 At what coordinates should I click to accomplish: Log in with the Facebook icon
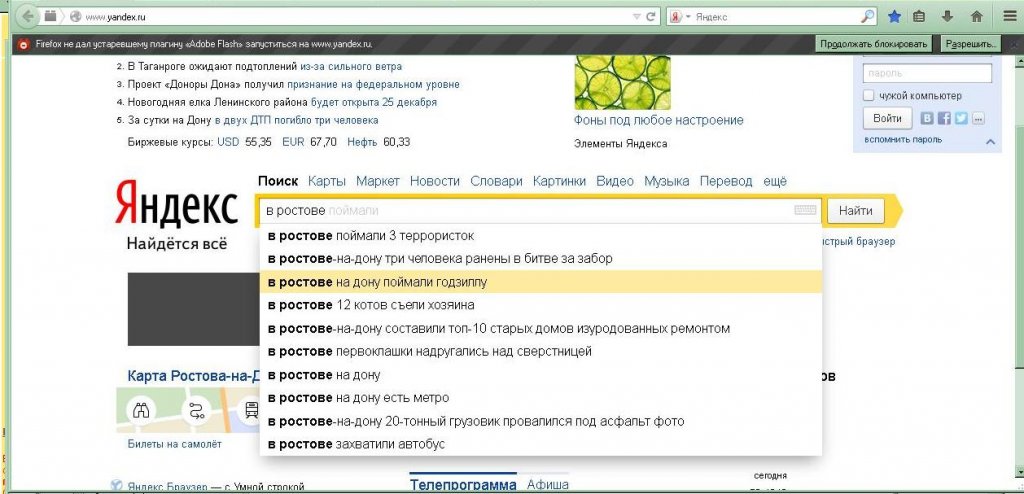[x=944, y=118]
